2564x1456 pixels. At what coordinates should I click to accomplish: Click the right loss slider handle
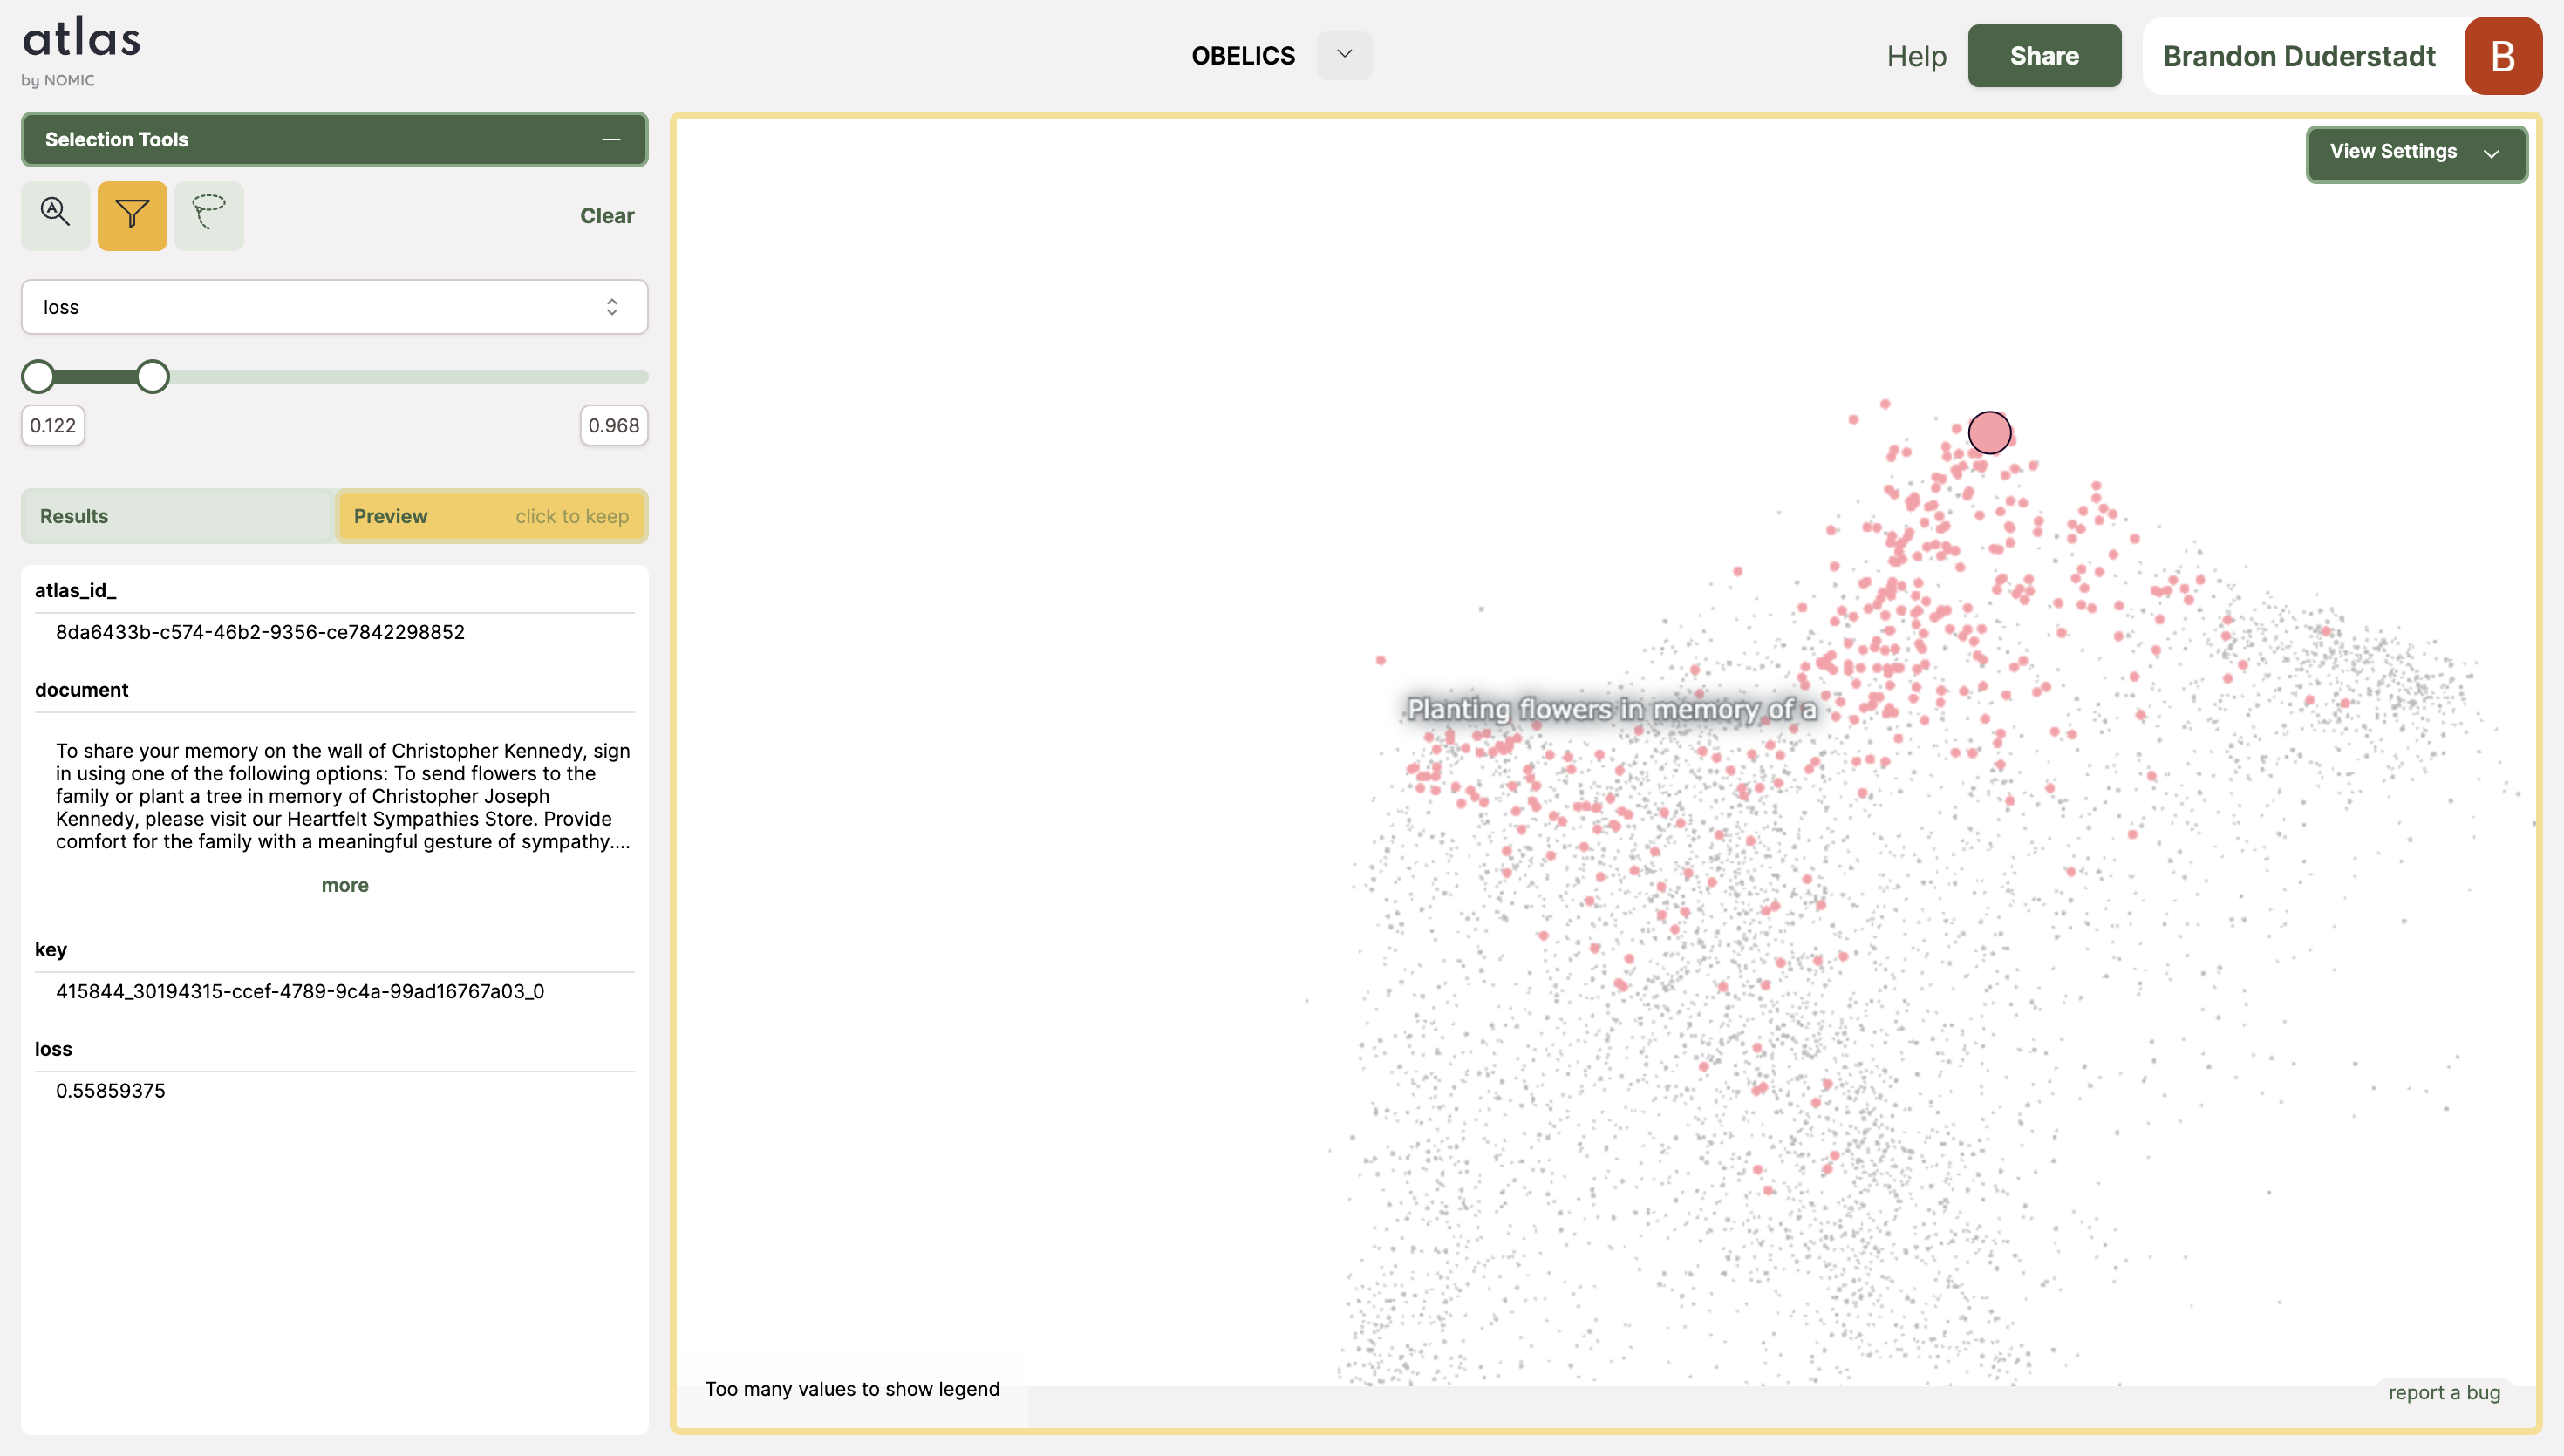[152, 377]
